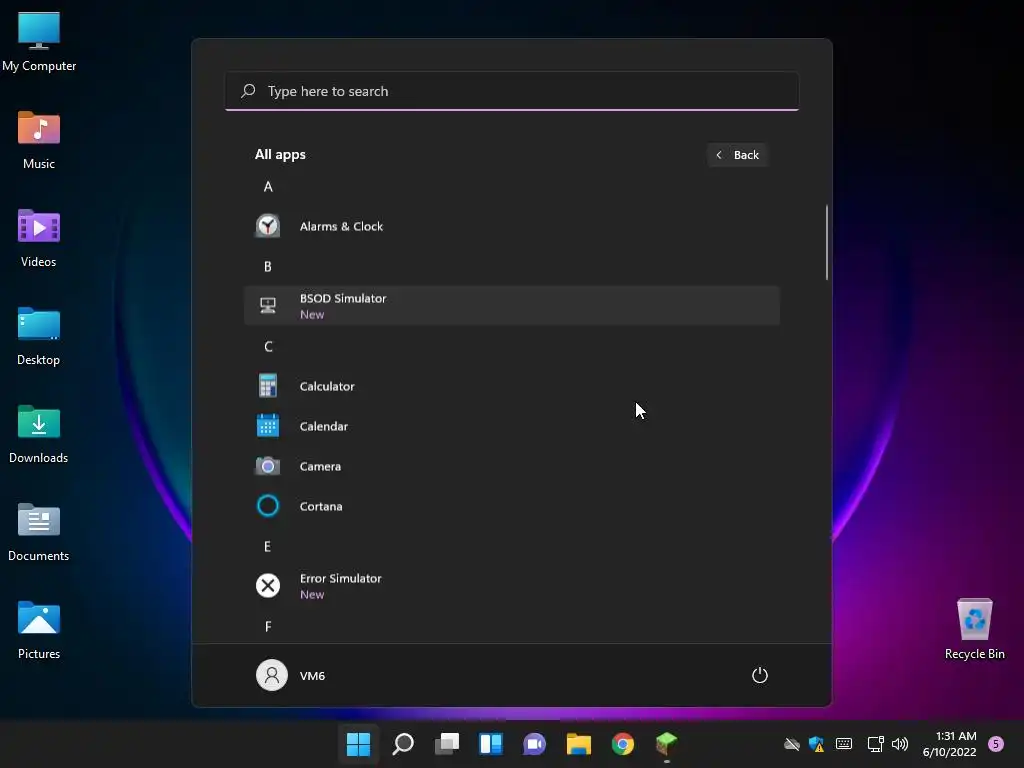This screenshot has width=1024, height=768.
Task: Open Chat camera icon in taskbar
Action: pos(535,744)
